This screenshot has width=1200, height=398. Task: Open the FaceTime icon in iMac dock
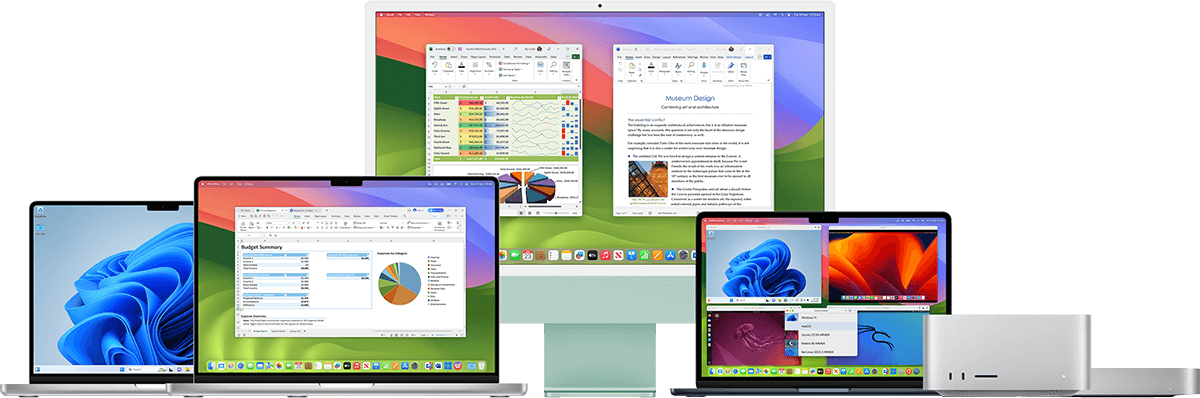[515, 254]
